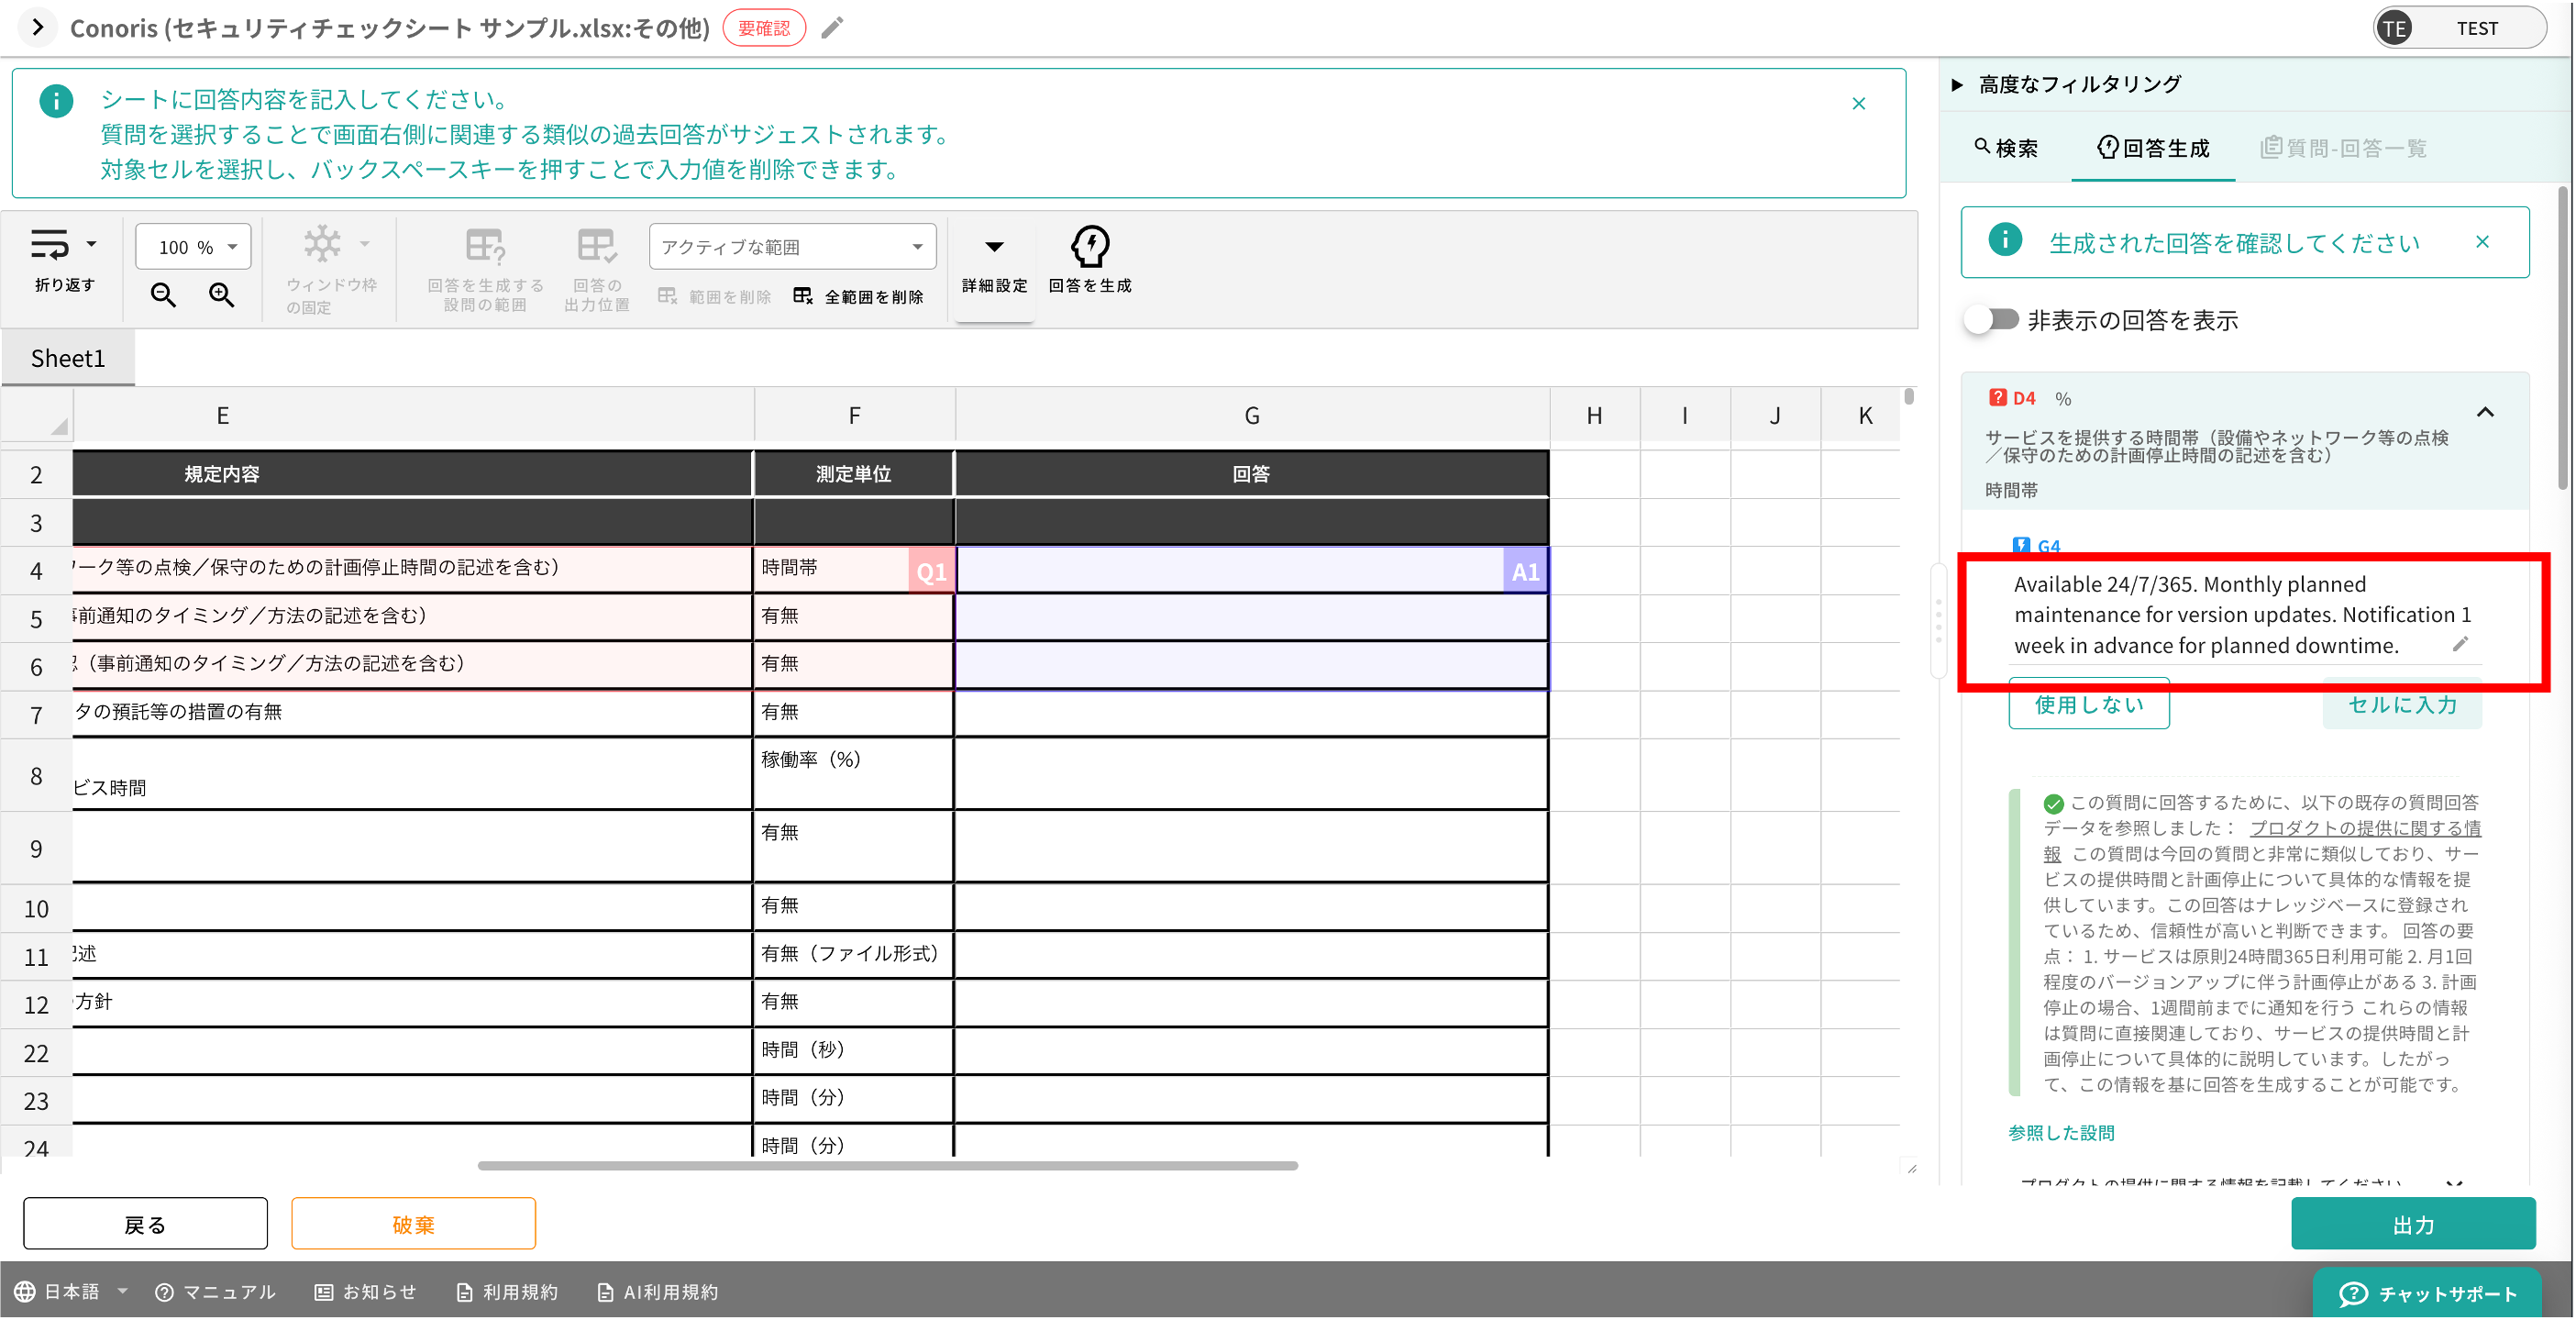Open the アクティブな範囲 dropdown
This screenshot has height=1320, width=2576.
792,247
